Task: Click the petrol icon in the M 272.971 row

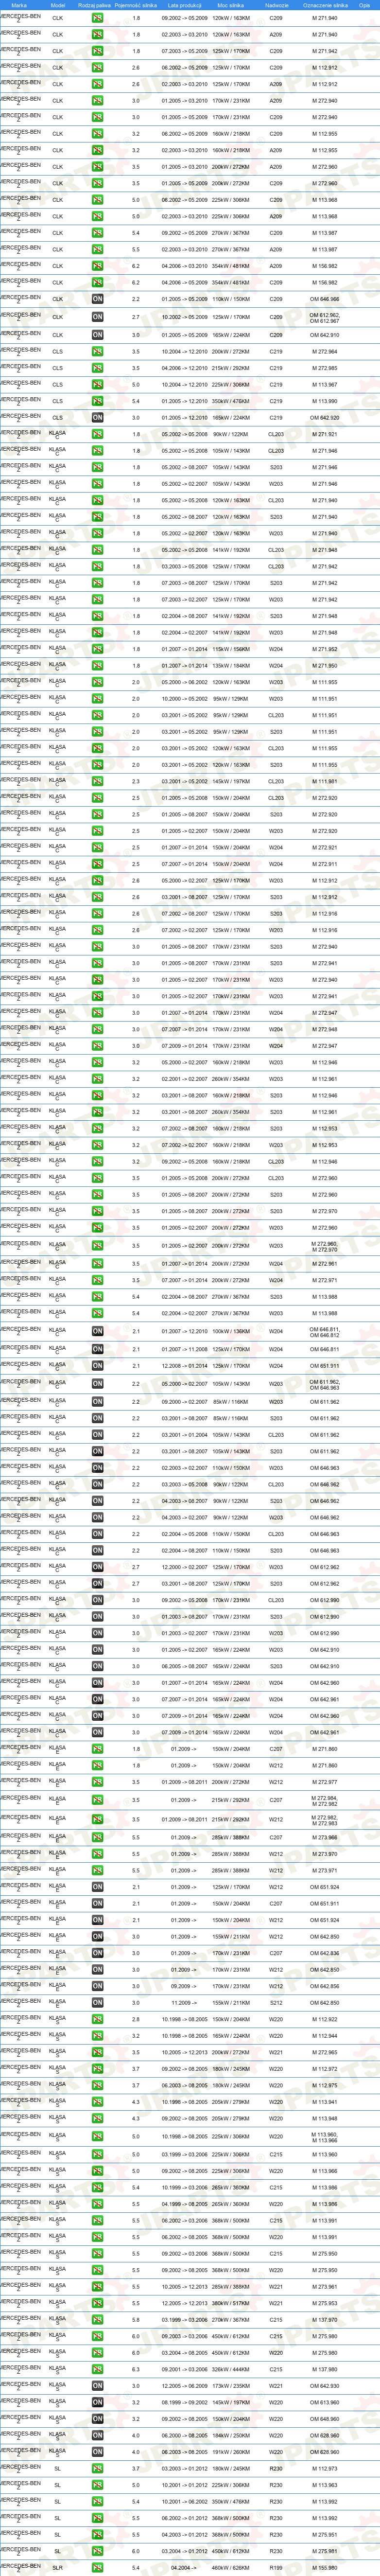Action: [97, 1280]
